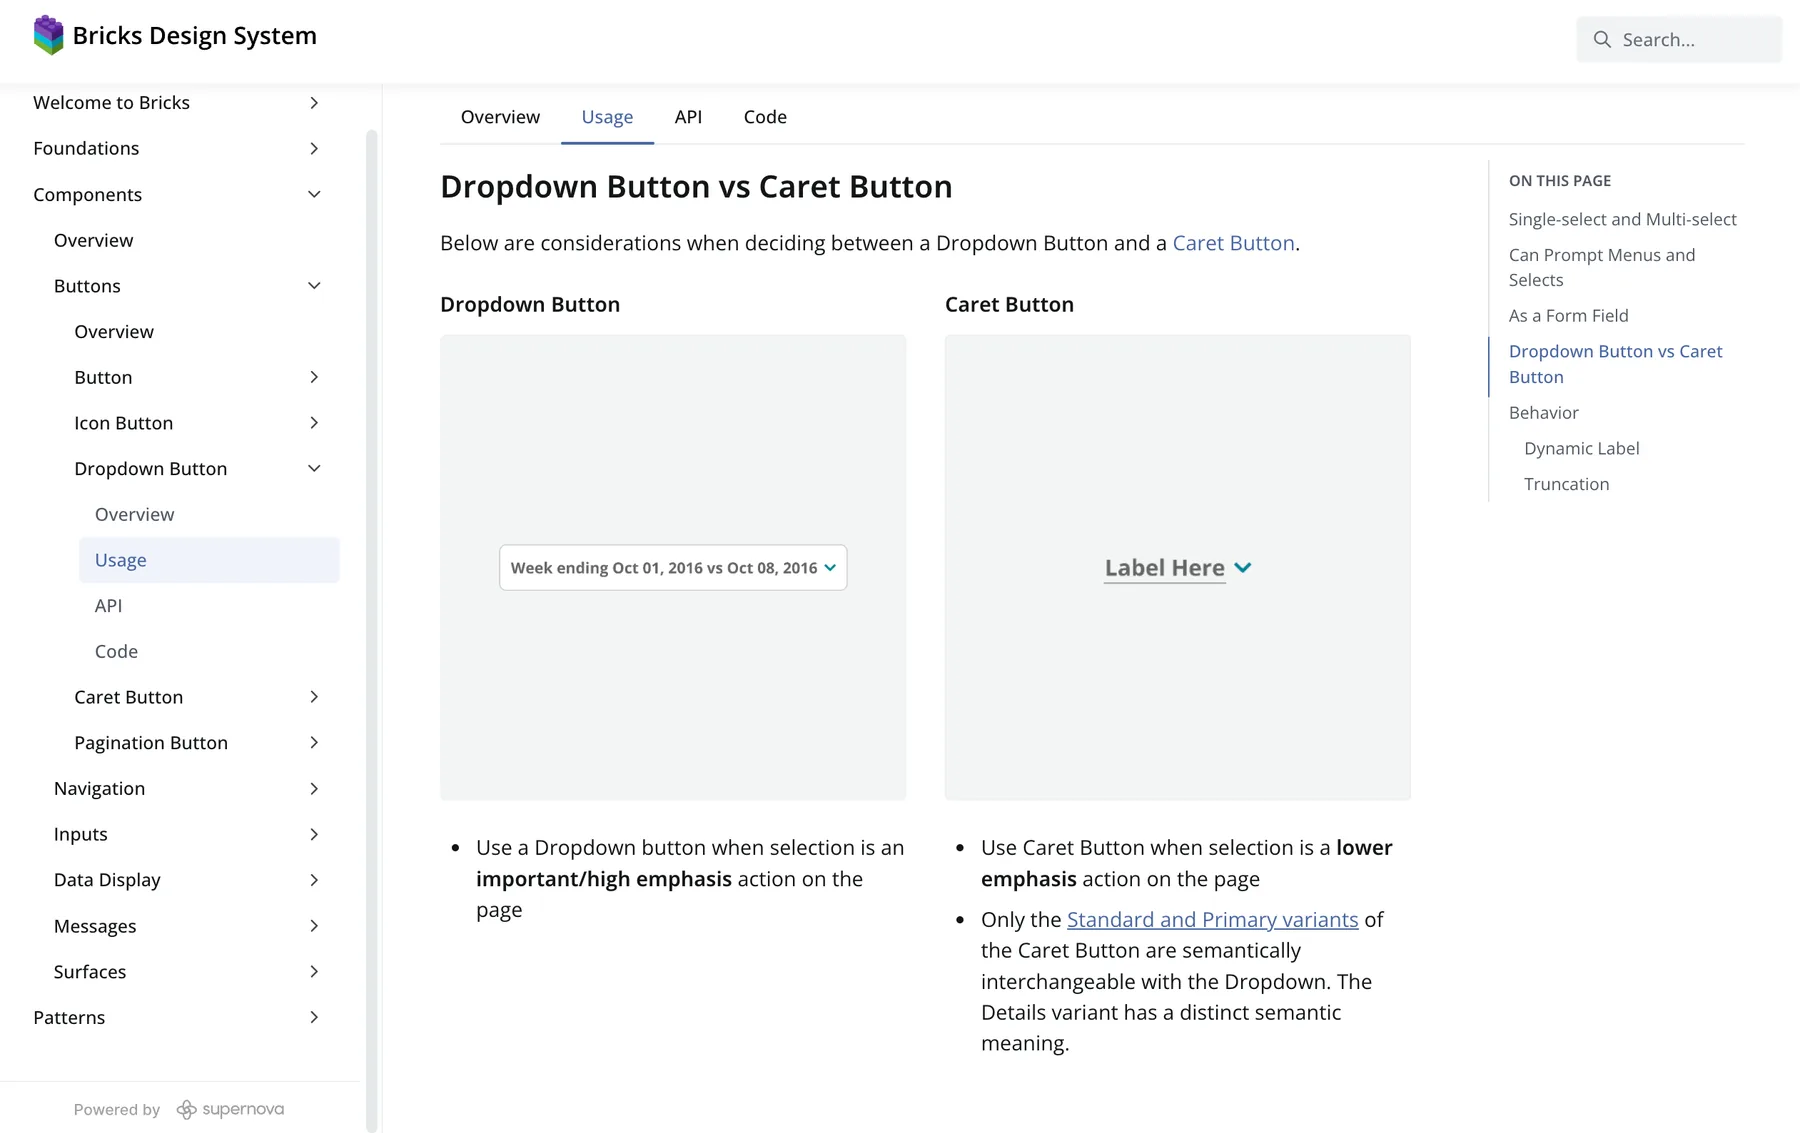This screenshot has width=1800, height=1133.
Task: Open Icon Button sidebar item
Action: 123,423
